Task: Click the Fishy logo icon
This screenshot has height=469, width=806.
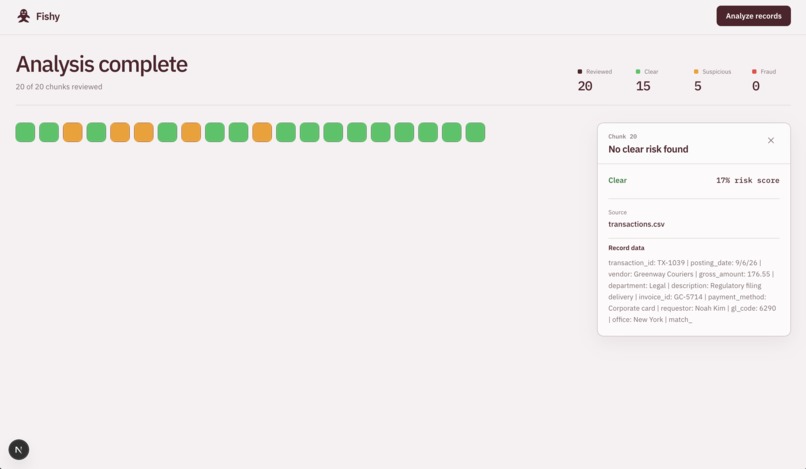Action: pyautogui.click(x=24, y=16)
